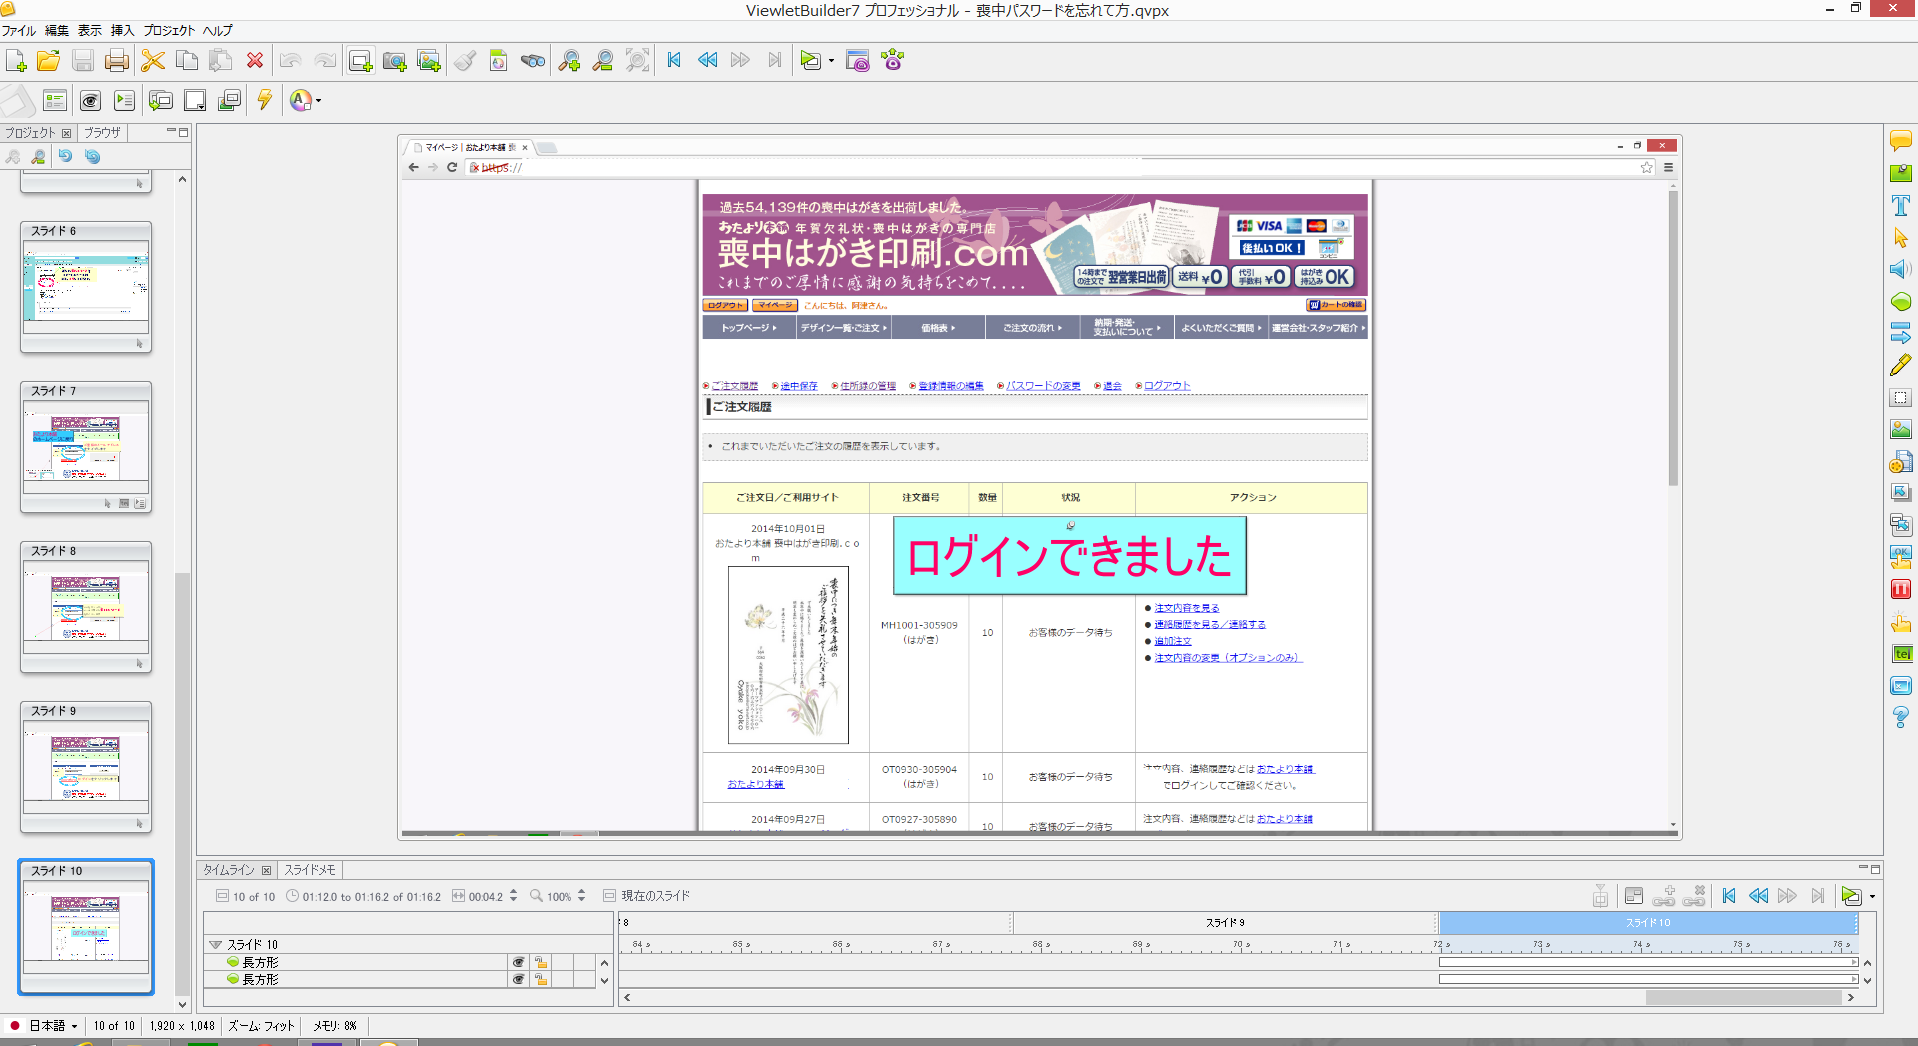
Task: Print with the printer toolbar icon
Action: [x=117, y=61]
